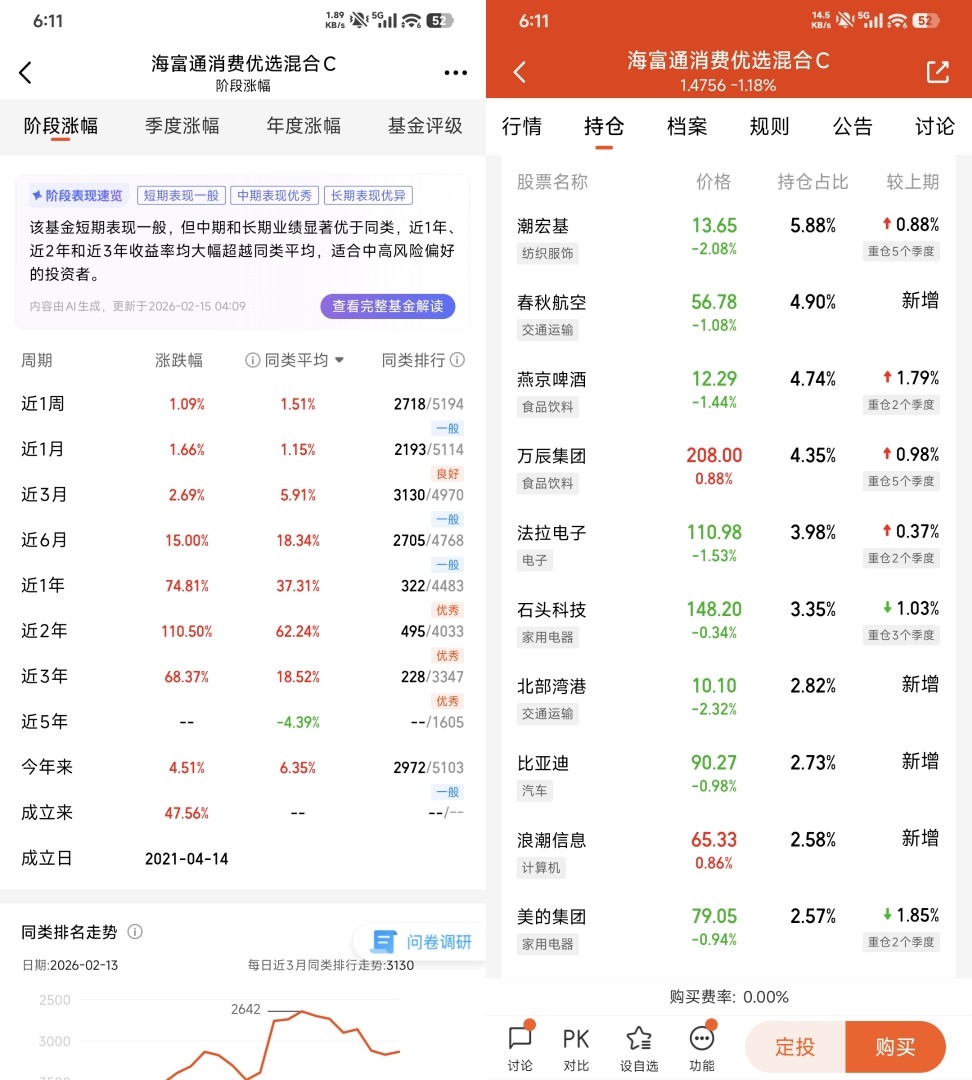
Task: Select the 持仓 tab
Action: pyautogui.click(x=604, y=127)
